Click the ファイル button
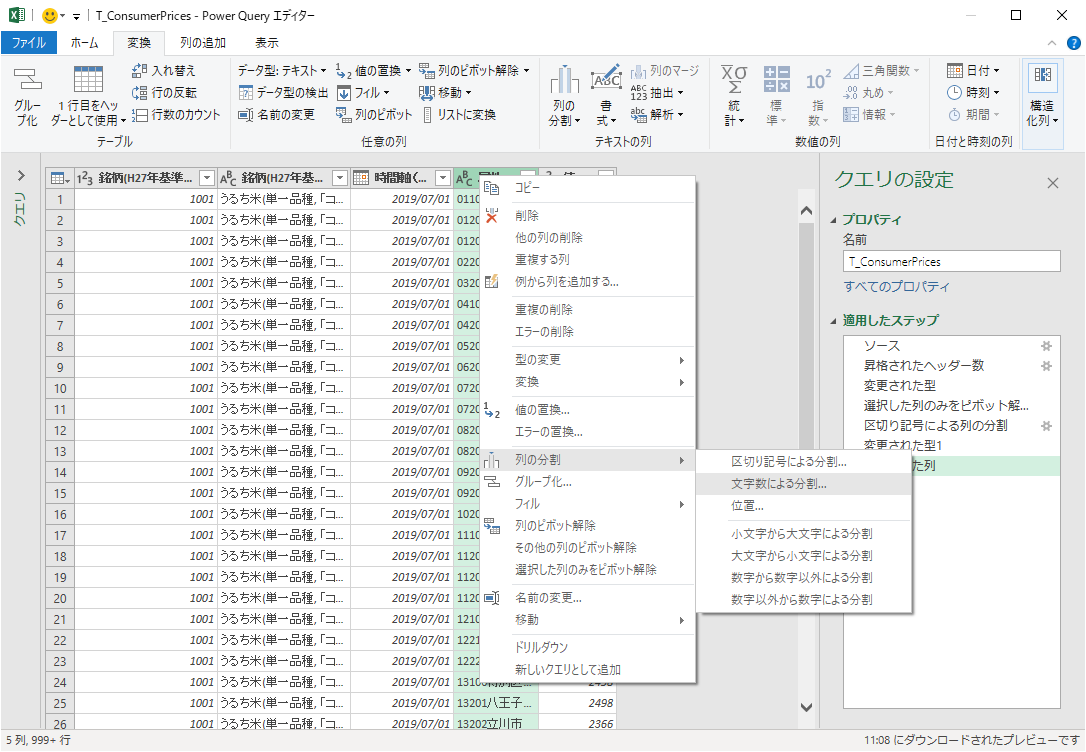1086x752 pixels. tap(28, 43)
